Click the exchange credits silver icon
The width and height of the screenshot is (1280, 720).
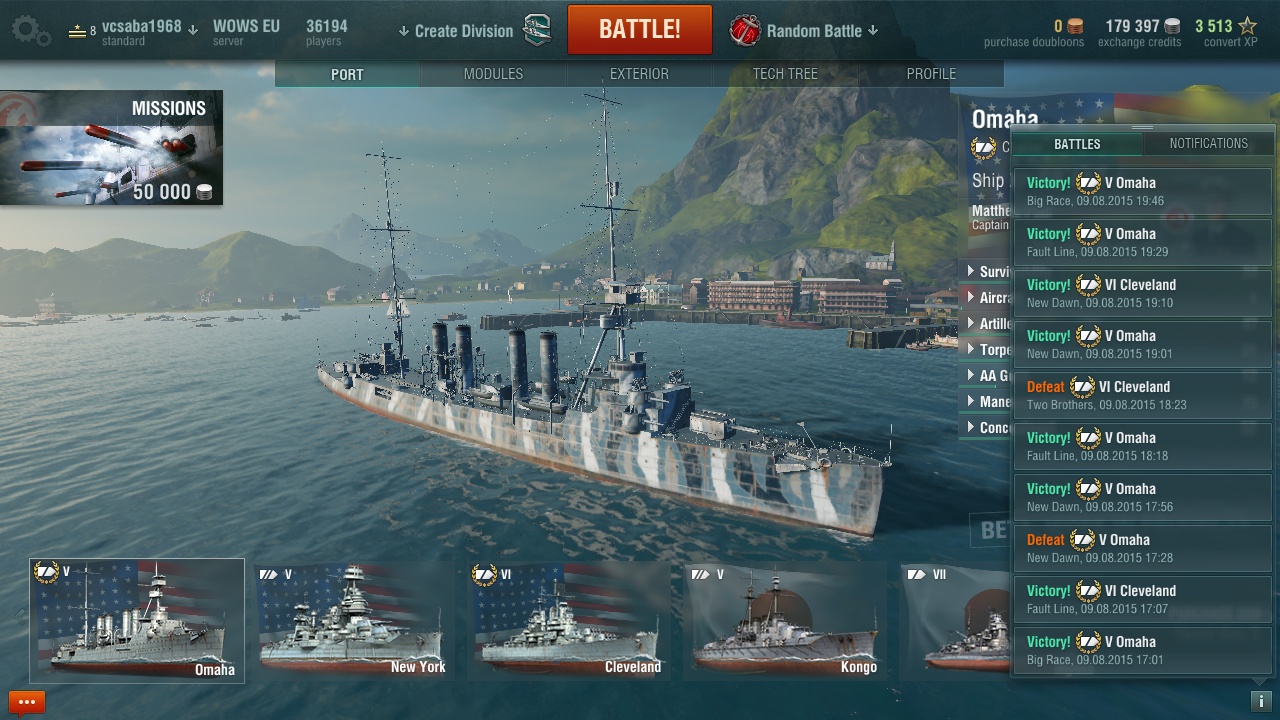(1172, 26)
